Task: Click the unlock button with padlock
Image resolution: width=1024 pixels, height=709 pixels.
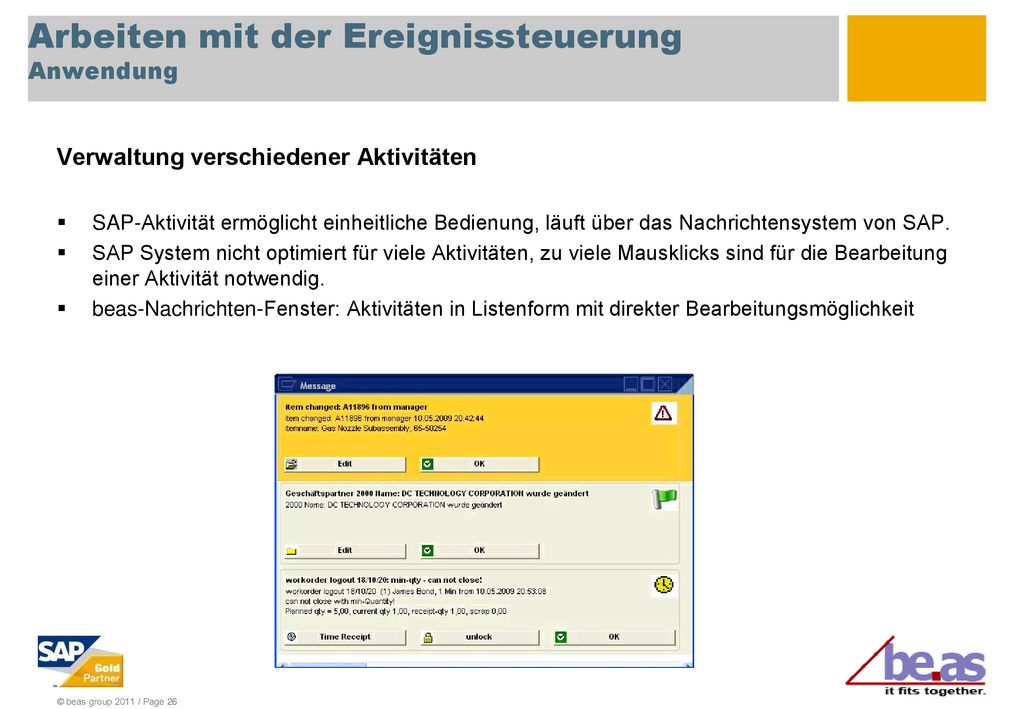Action: pos(479,637)
